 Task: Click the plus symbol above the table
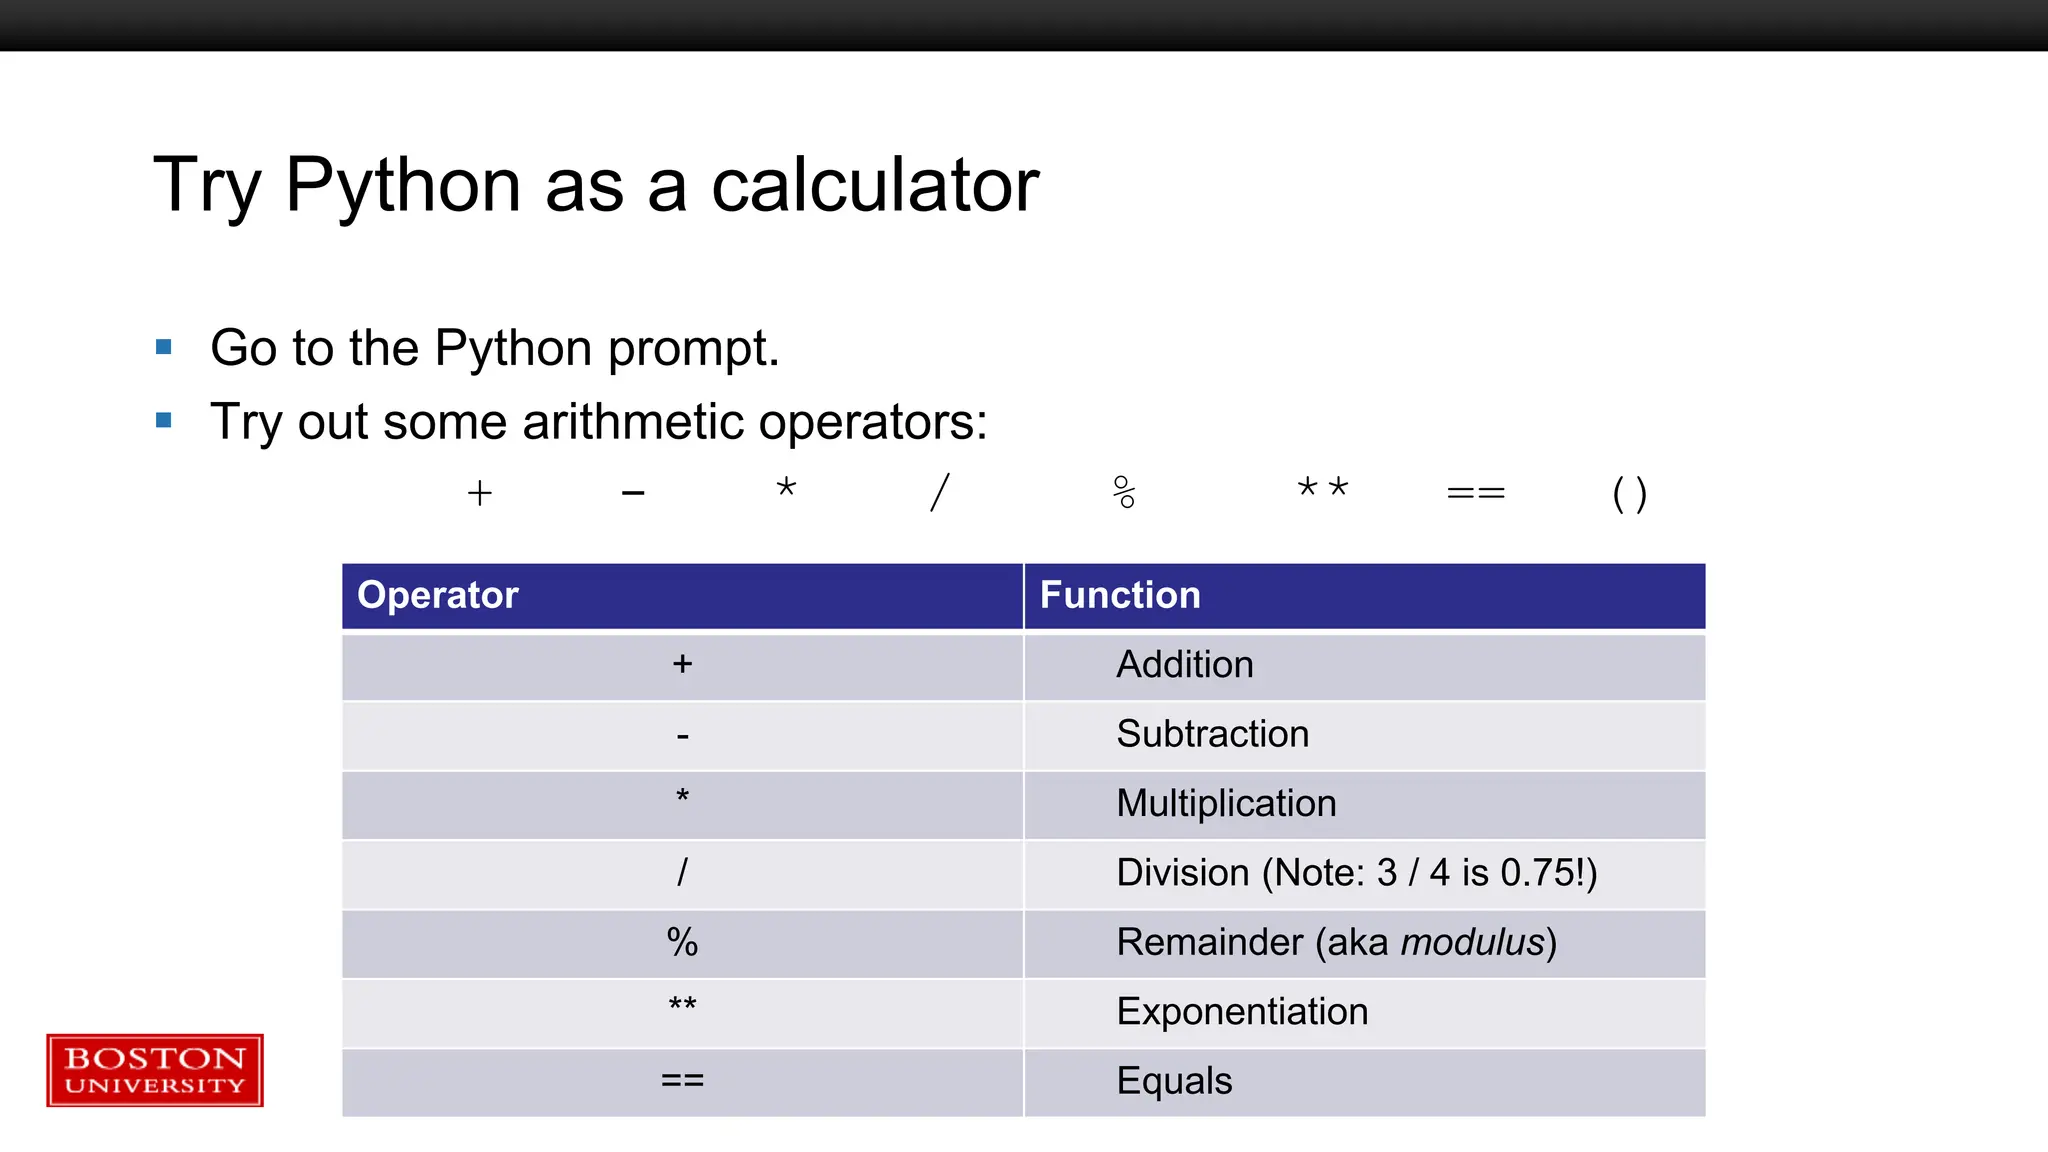pyautogui.click(x=480, y=493)
